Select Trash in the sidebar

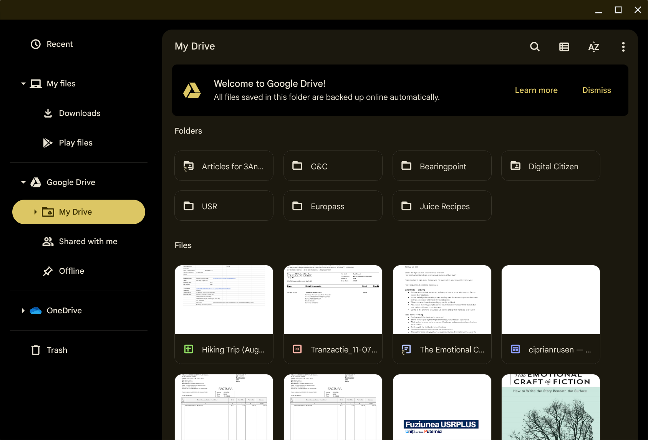pyautogui.click(x=79, y=350)
